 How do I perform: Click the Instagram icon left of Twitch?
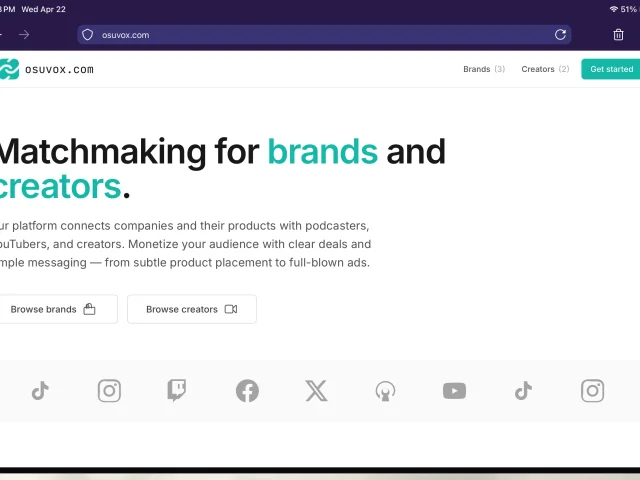click(109, 391)
